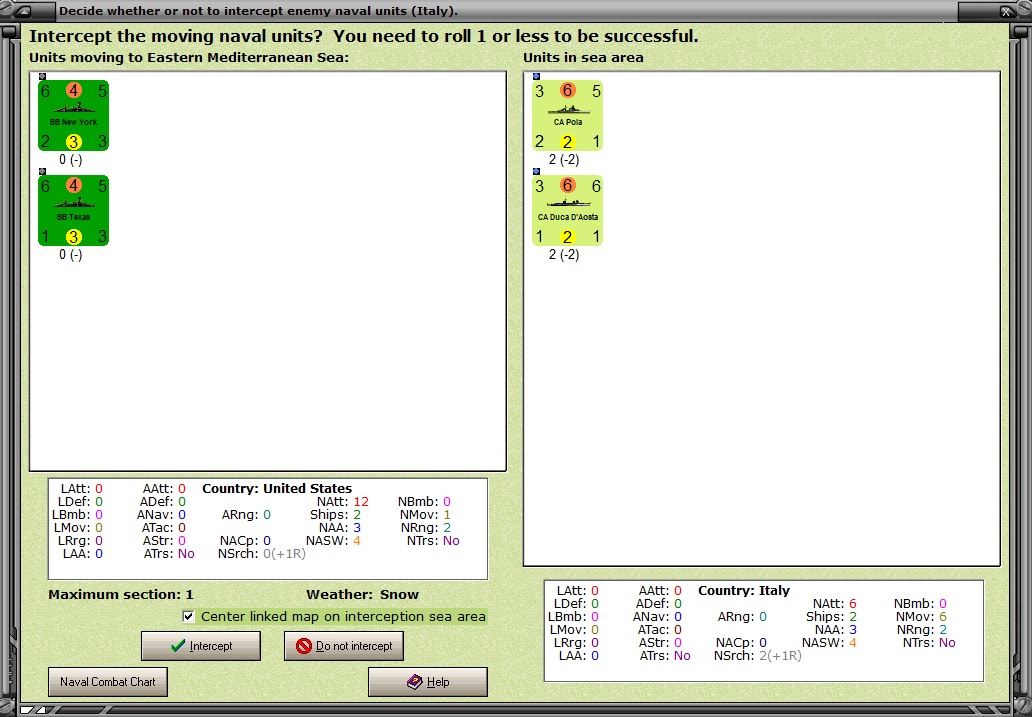Select the CA Pola cruiser counter
Viewport: 1035px width, 717px height.
(x=568, y=116)
